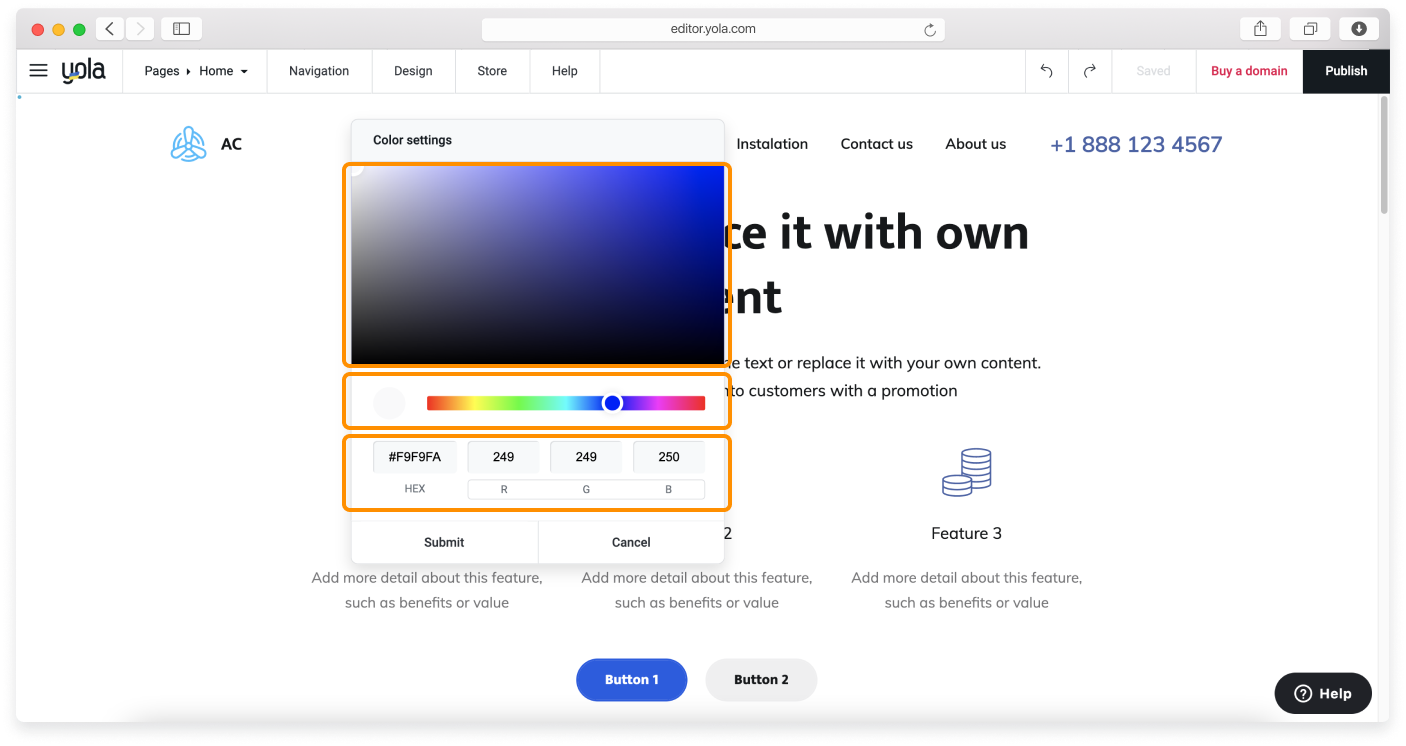Click the AC fan logo icon
This screenshot has height=746, width=1406.
(x=188, y=143)
